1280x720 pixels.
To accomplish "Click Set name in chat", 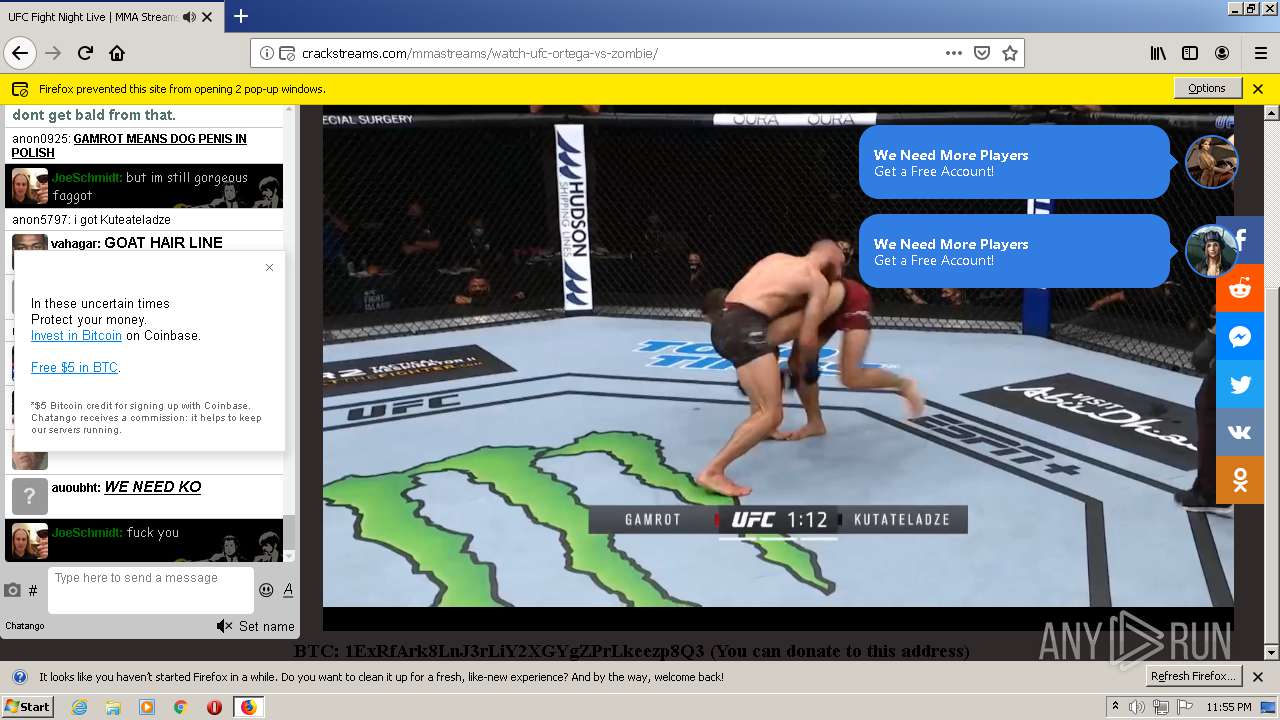I will click(x=266, y=626).
